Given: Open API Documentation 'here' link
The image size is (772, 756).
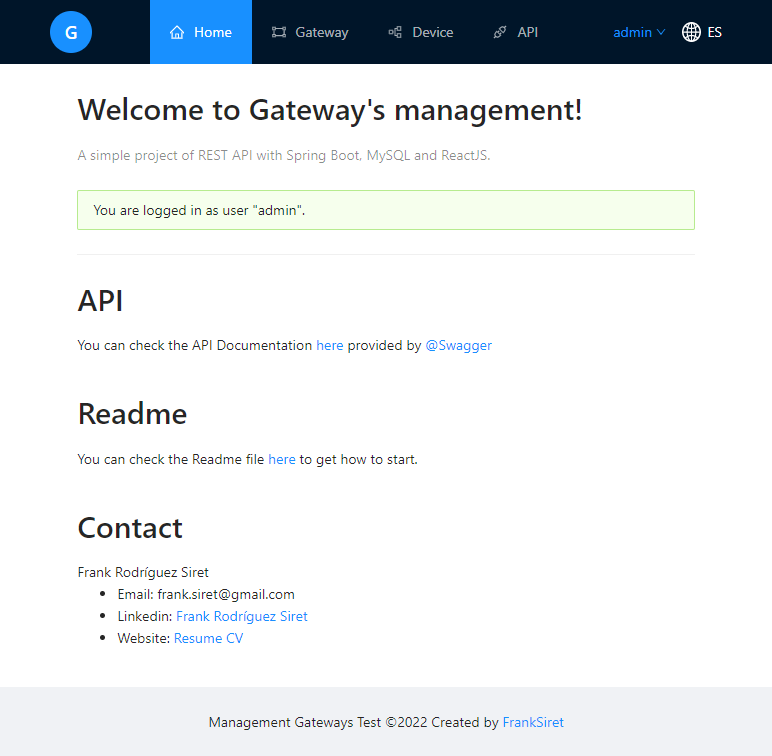Looking at the screenshot, I should pyautogui.click(x=329, y=346).
